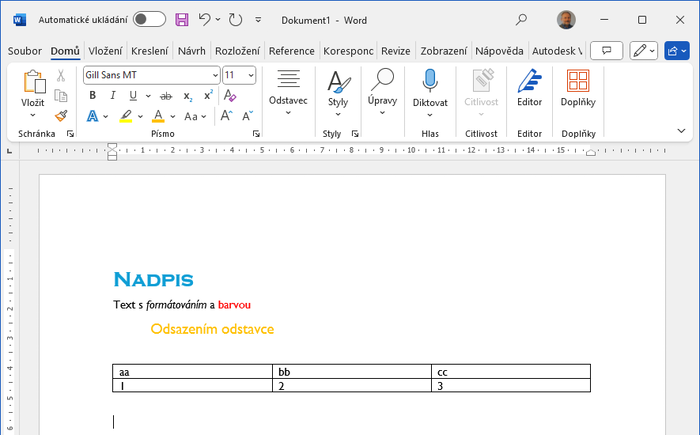Click the Format Painter brush icon
This screenshot has width=700, height=435.
tap(61, 115)
